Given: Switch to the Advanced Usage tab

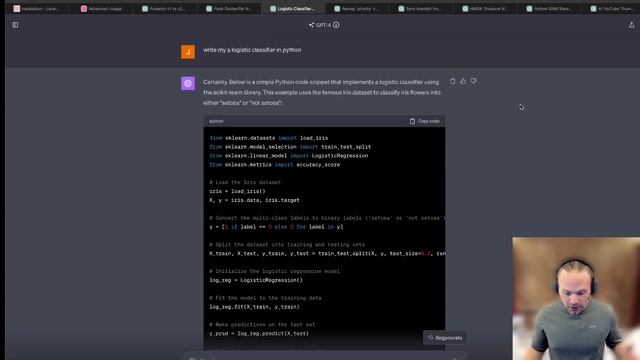Looking at the screenshot, I should 101,9.
